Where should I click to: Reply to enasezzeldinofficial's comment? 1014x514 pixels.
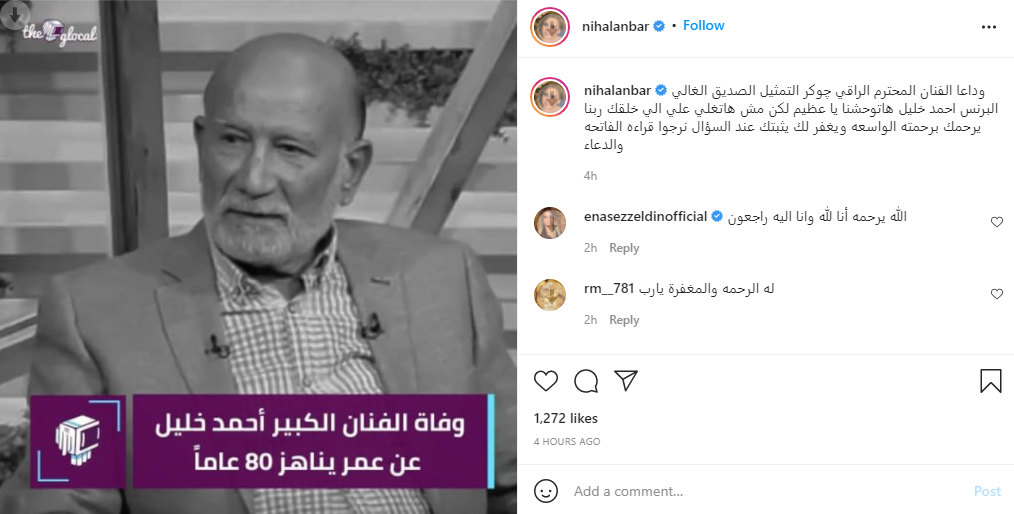[623, 248]
